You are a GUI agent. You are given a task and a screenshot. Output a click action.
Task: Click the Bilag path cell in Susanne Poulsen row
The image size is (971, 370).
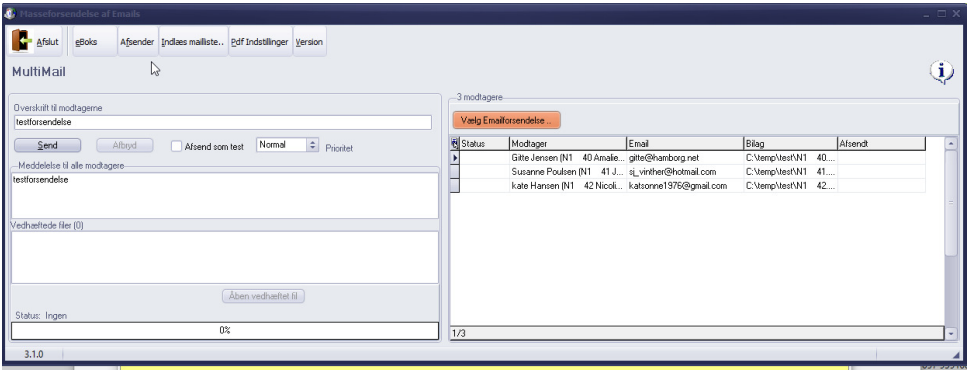790,172
